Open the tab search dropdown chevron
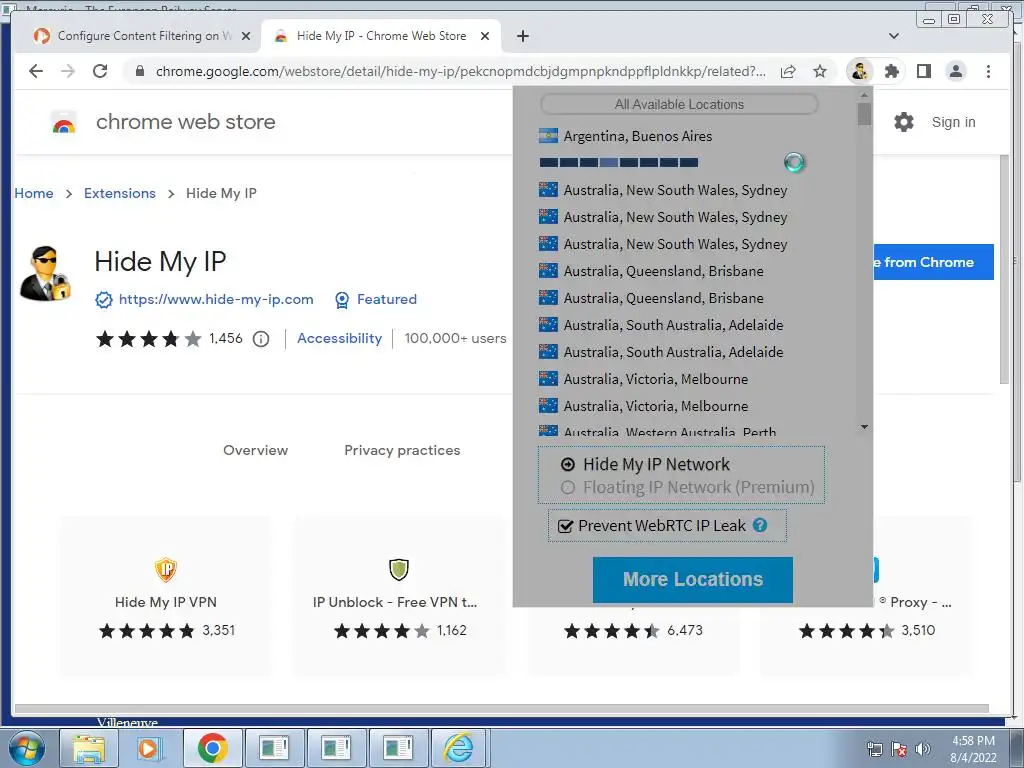 (894, 36)
